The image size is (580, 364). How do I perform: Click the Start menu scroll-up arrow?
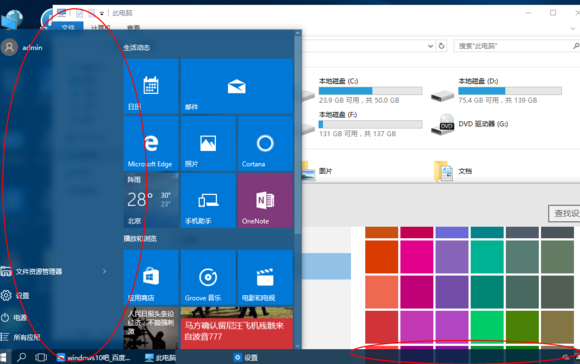(297, 33)
